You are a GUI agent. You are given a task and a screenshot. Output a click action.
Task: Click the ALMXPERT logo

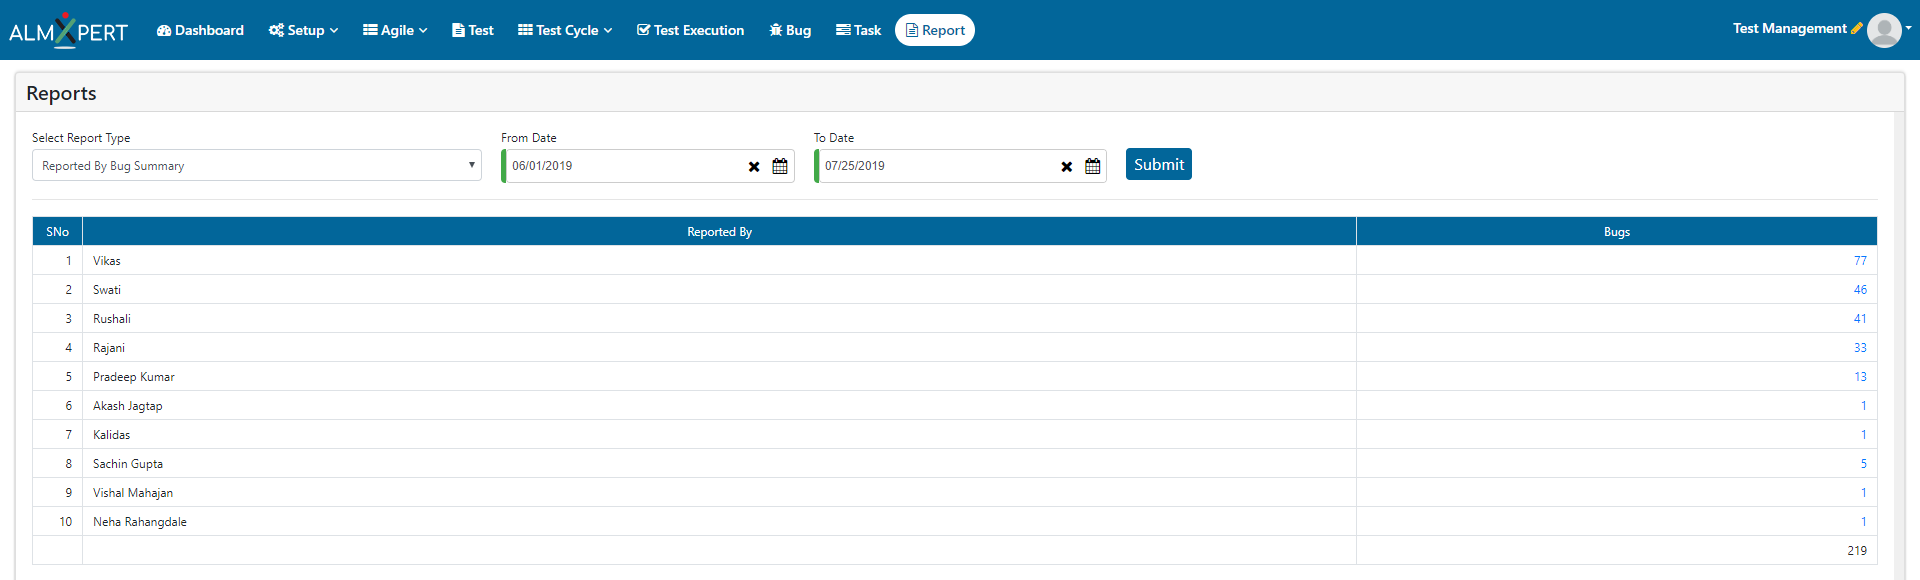coord(68,30)
